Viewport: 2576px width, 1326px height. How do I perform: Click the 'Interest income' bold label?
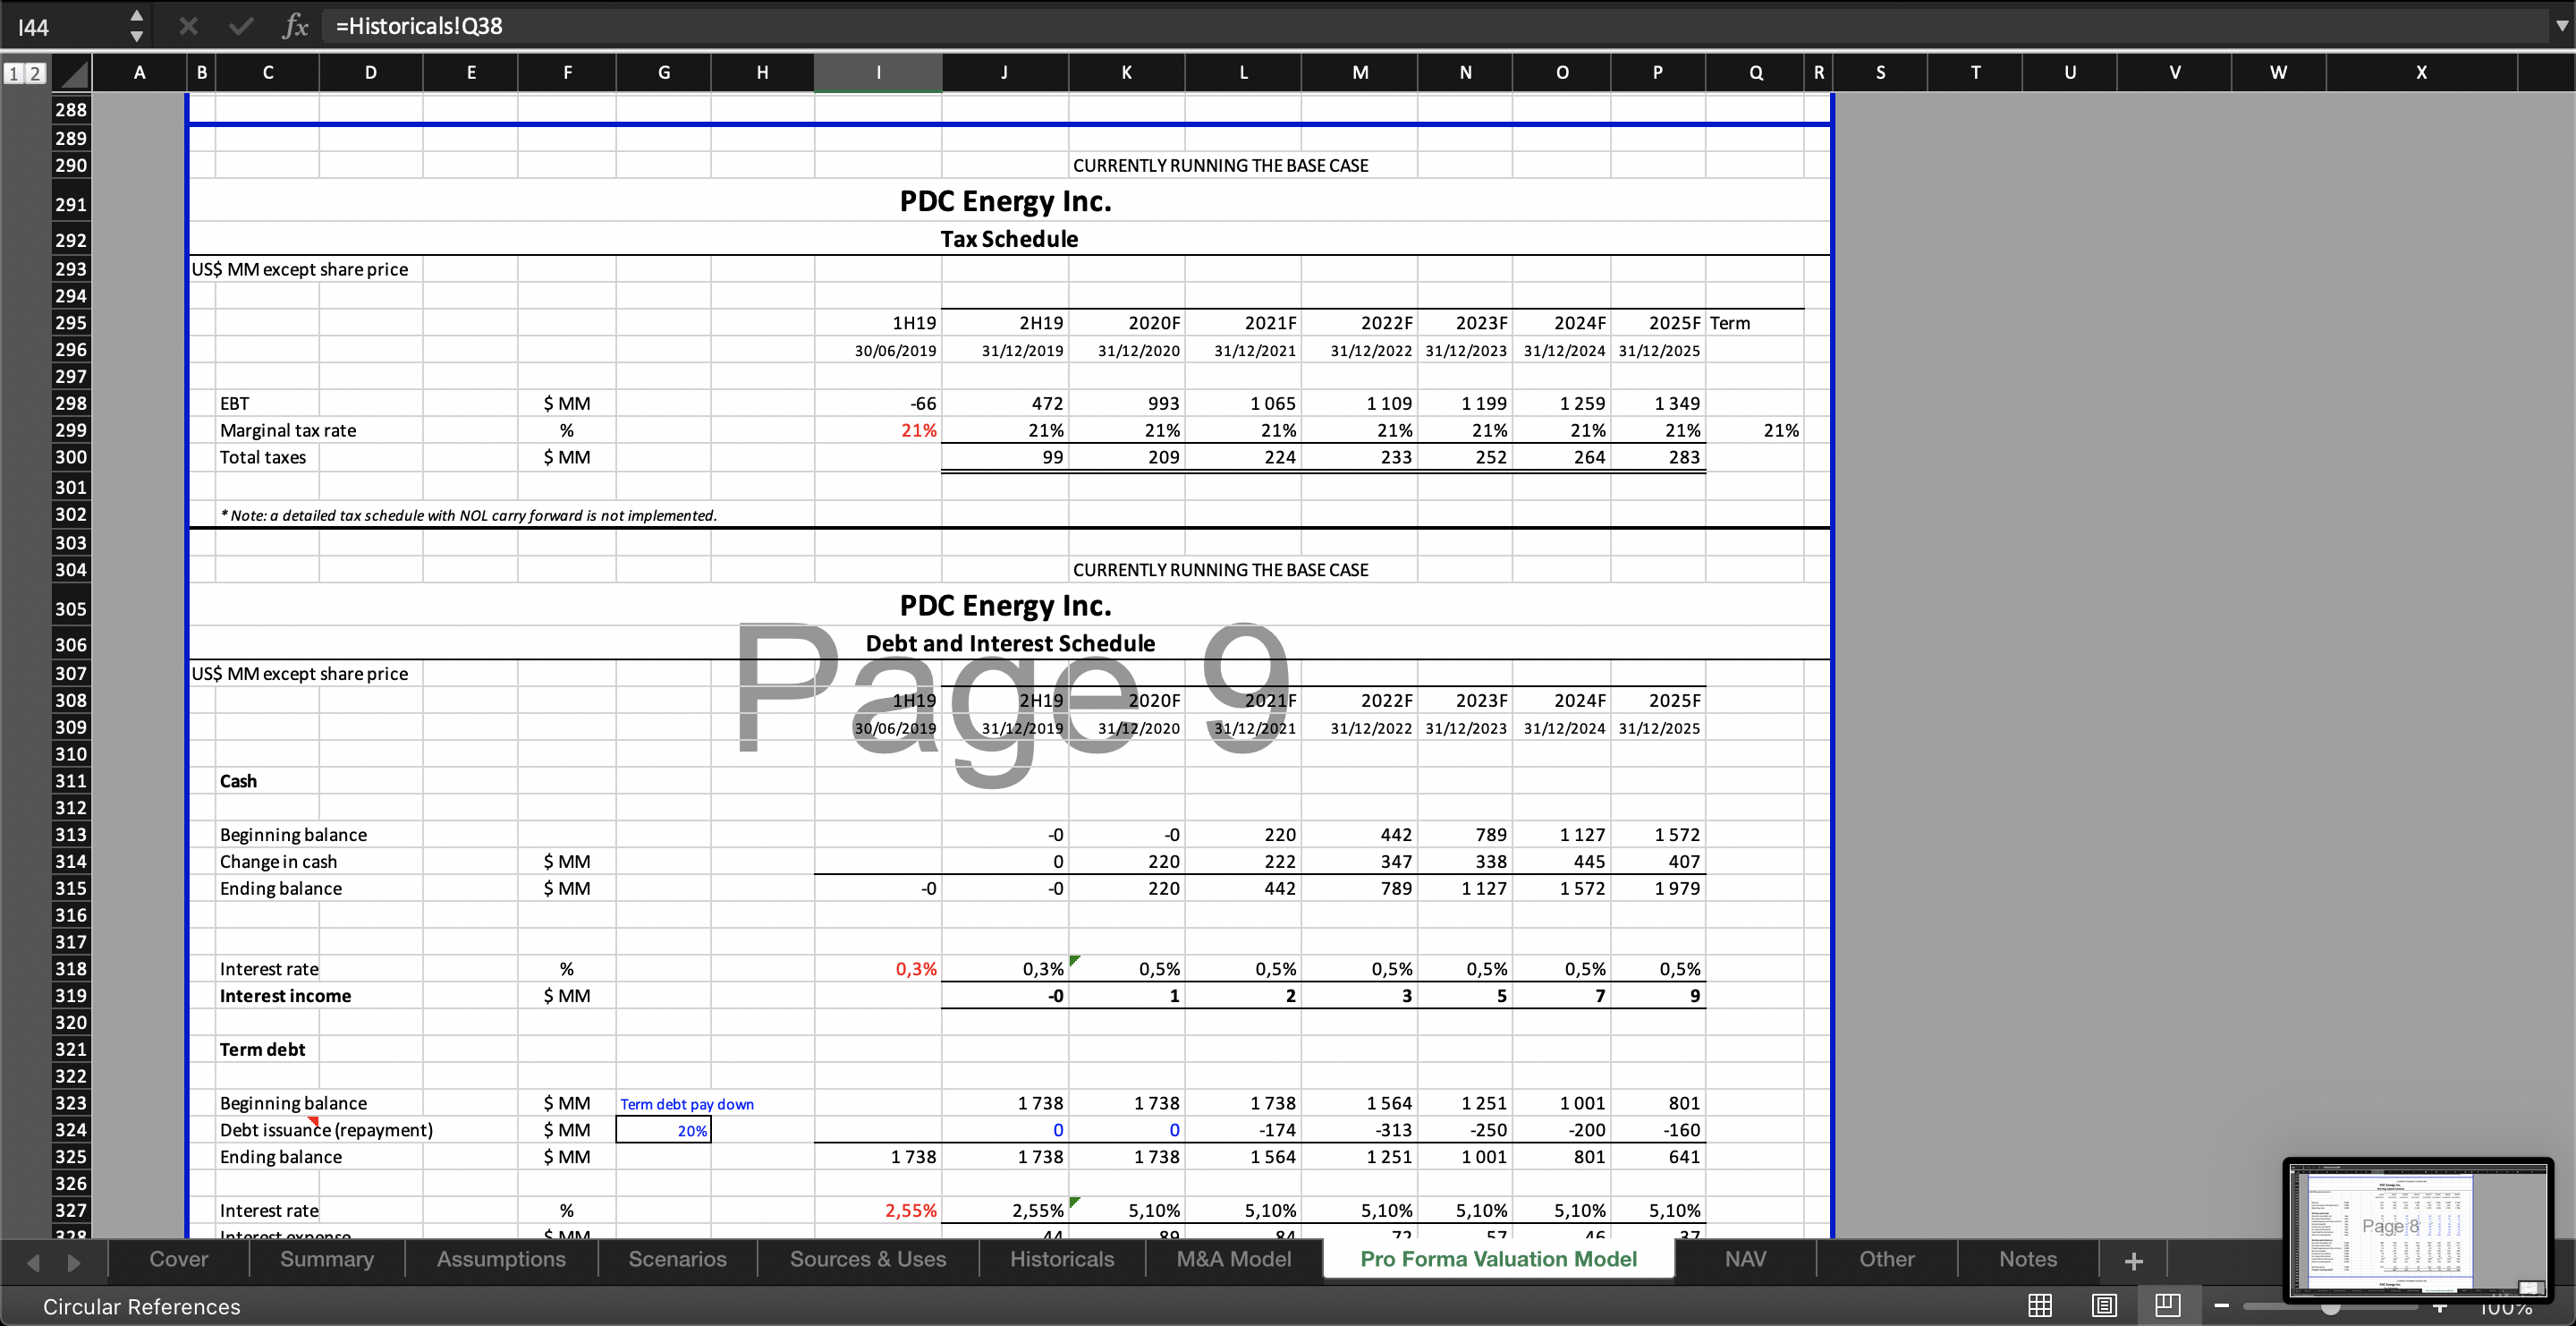pos(285,995)
